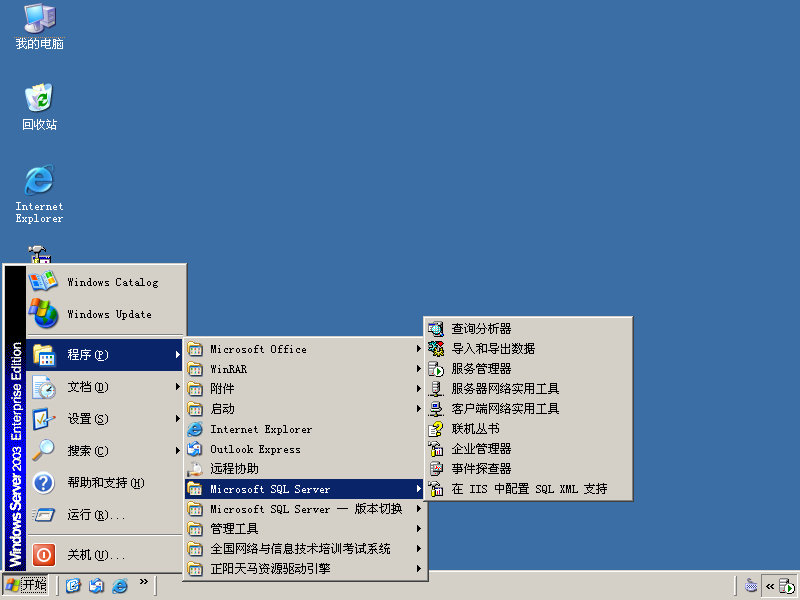Open Microsoft SQL Server — 版本切换 folder
This screenshot has height=600, width=800.
tap(305, 509)
